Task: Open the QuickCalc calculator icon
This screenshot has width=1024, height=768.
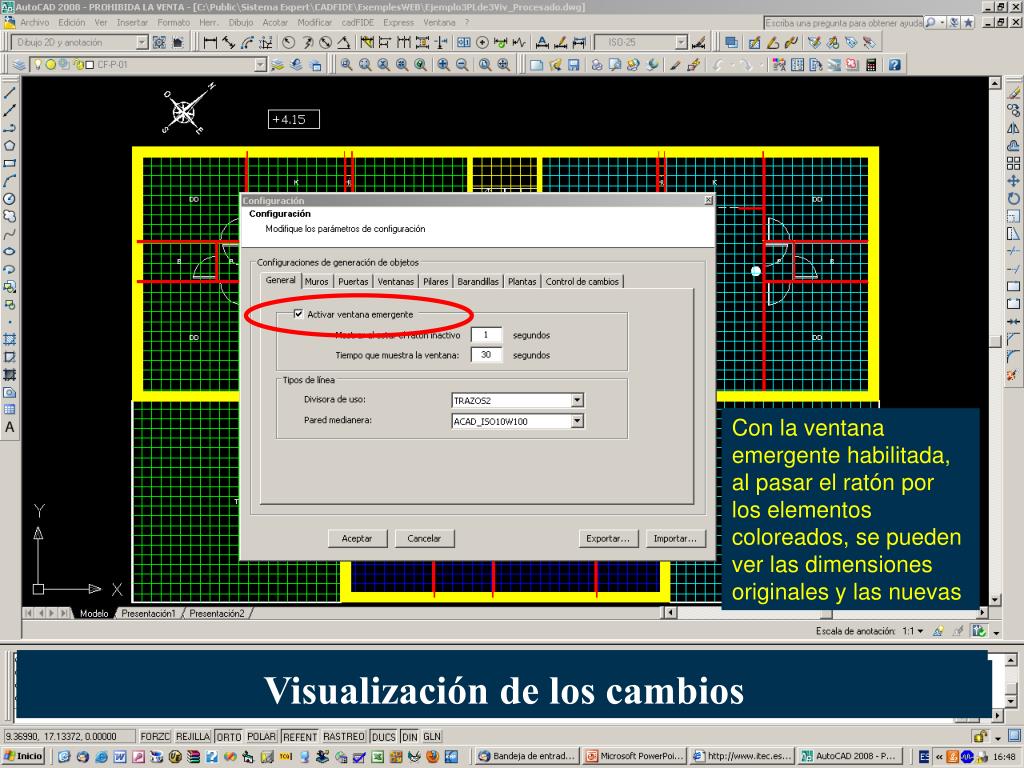Action: [871, 65]
